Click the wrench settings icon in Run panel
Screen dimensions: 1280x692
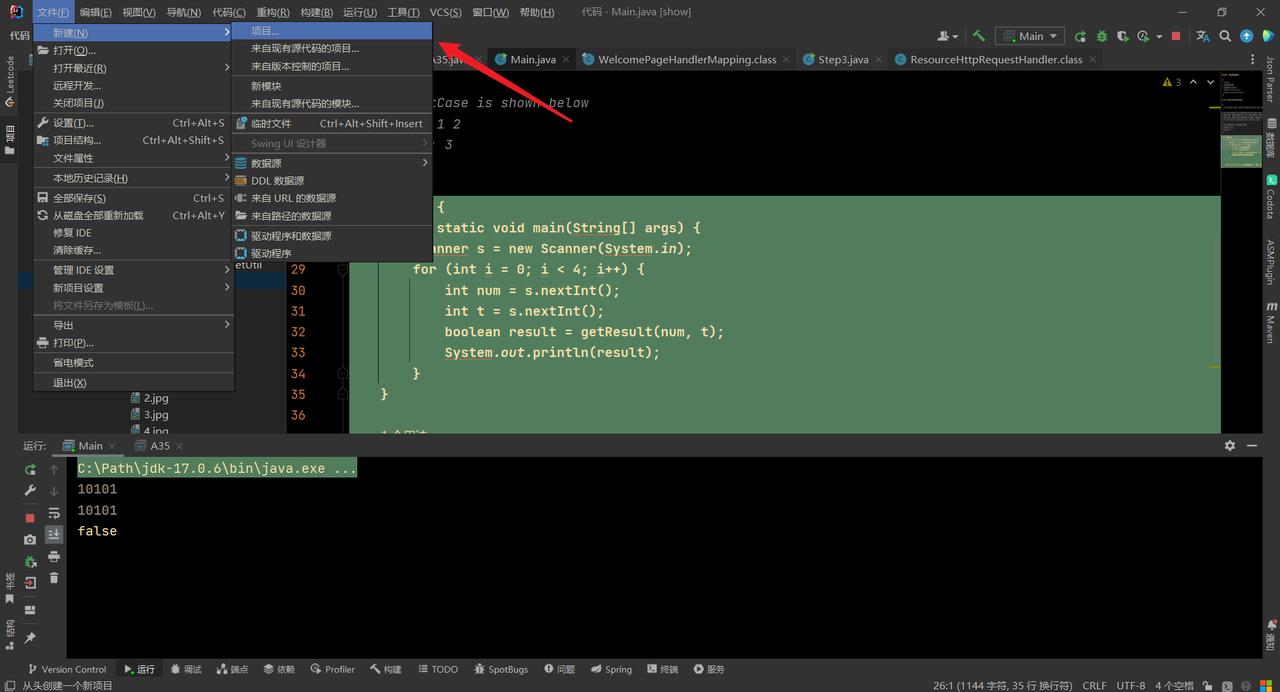(x=30, y=490)
